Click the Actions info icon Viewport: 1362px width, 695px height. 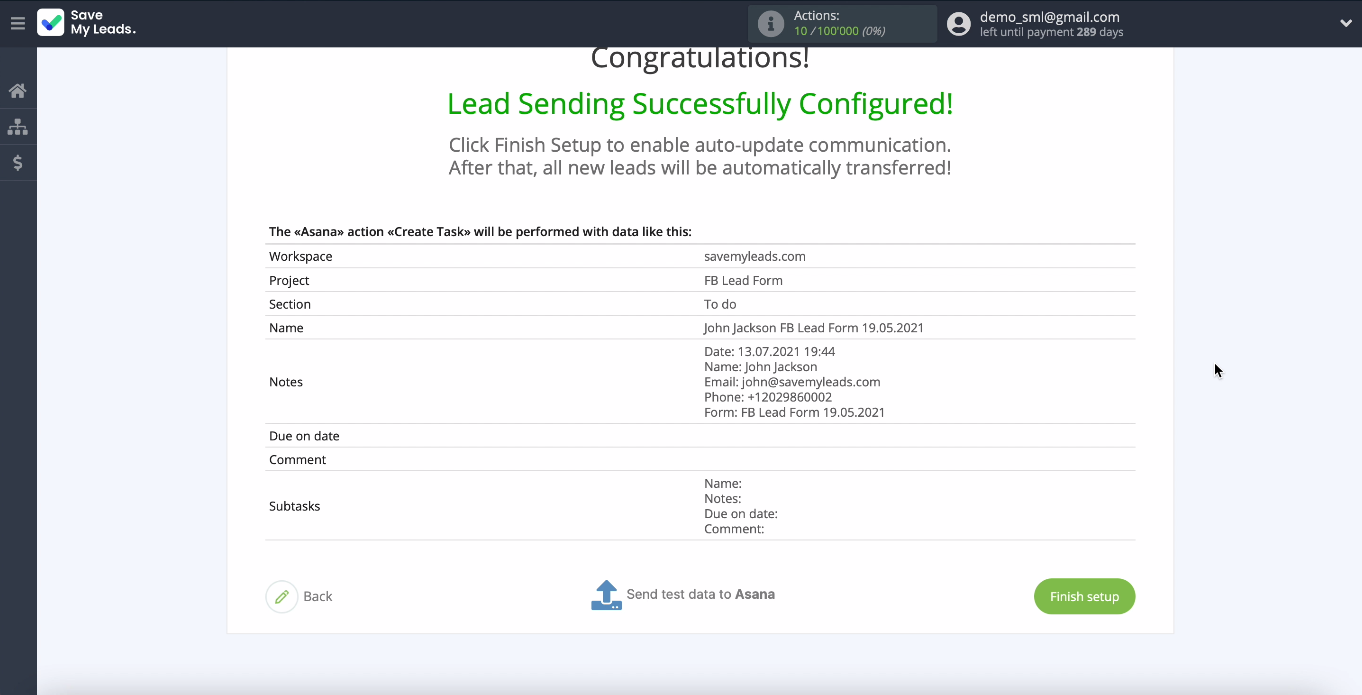pyautogui.click(x=770, y=24)
